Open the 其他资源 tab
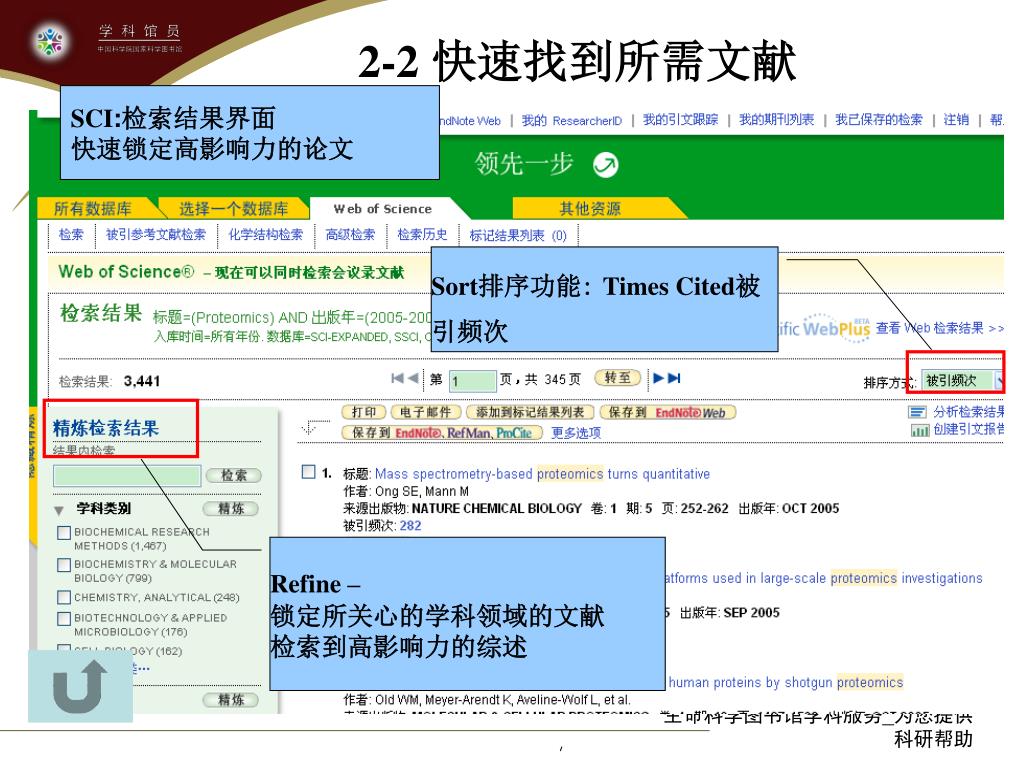 [x=590, y=209]
